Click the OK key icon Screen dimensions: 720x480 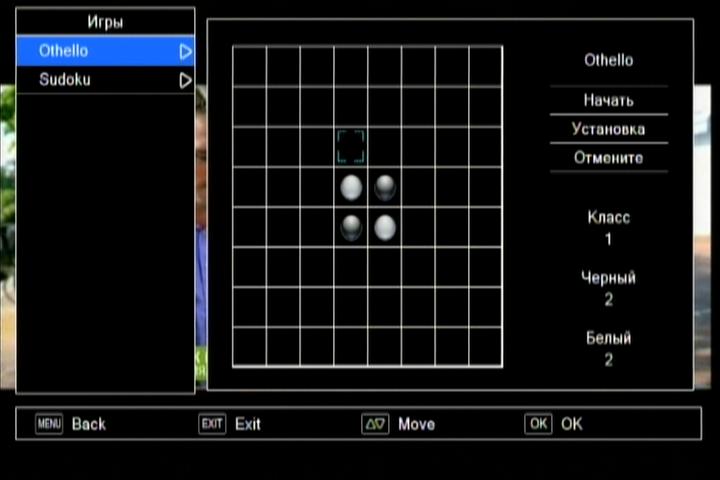538,424
